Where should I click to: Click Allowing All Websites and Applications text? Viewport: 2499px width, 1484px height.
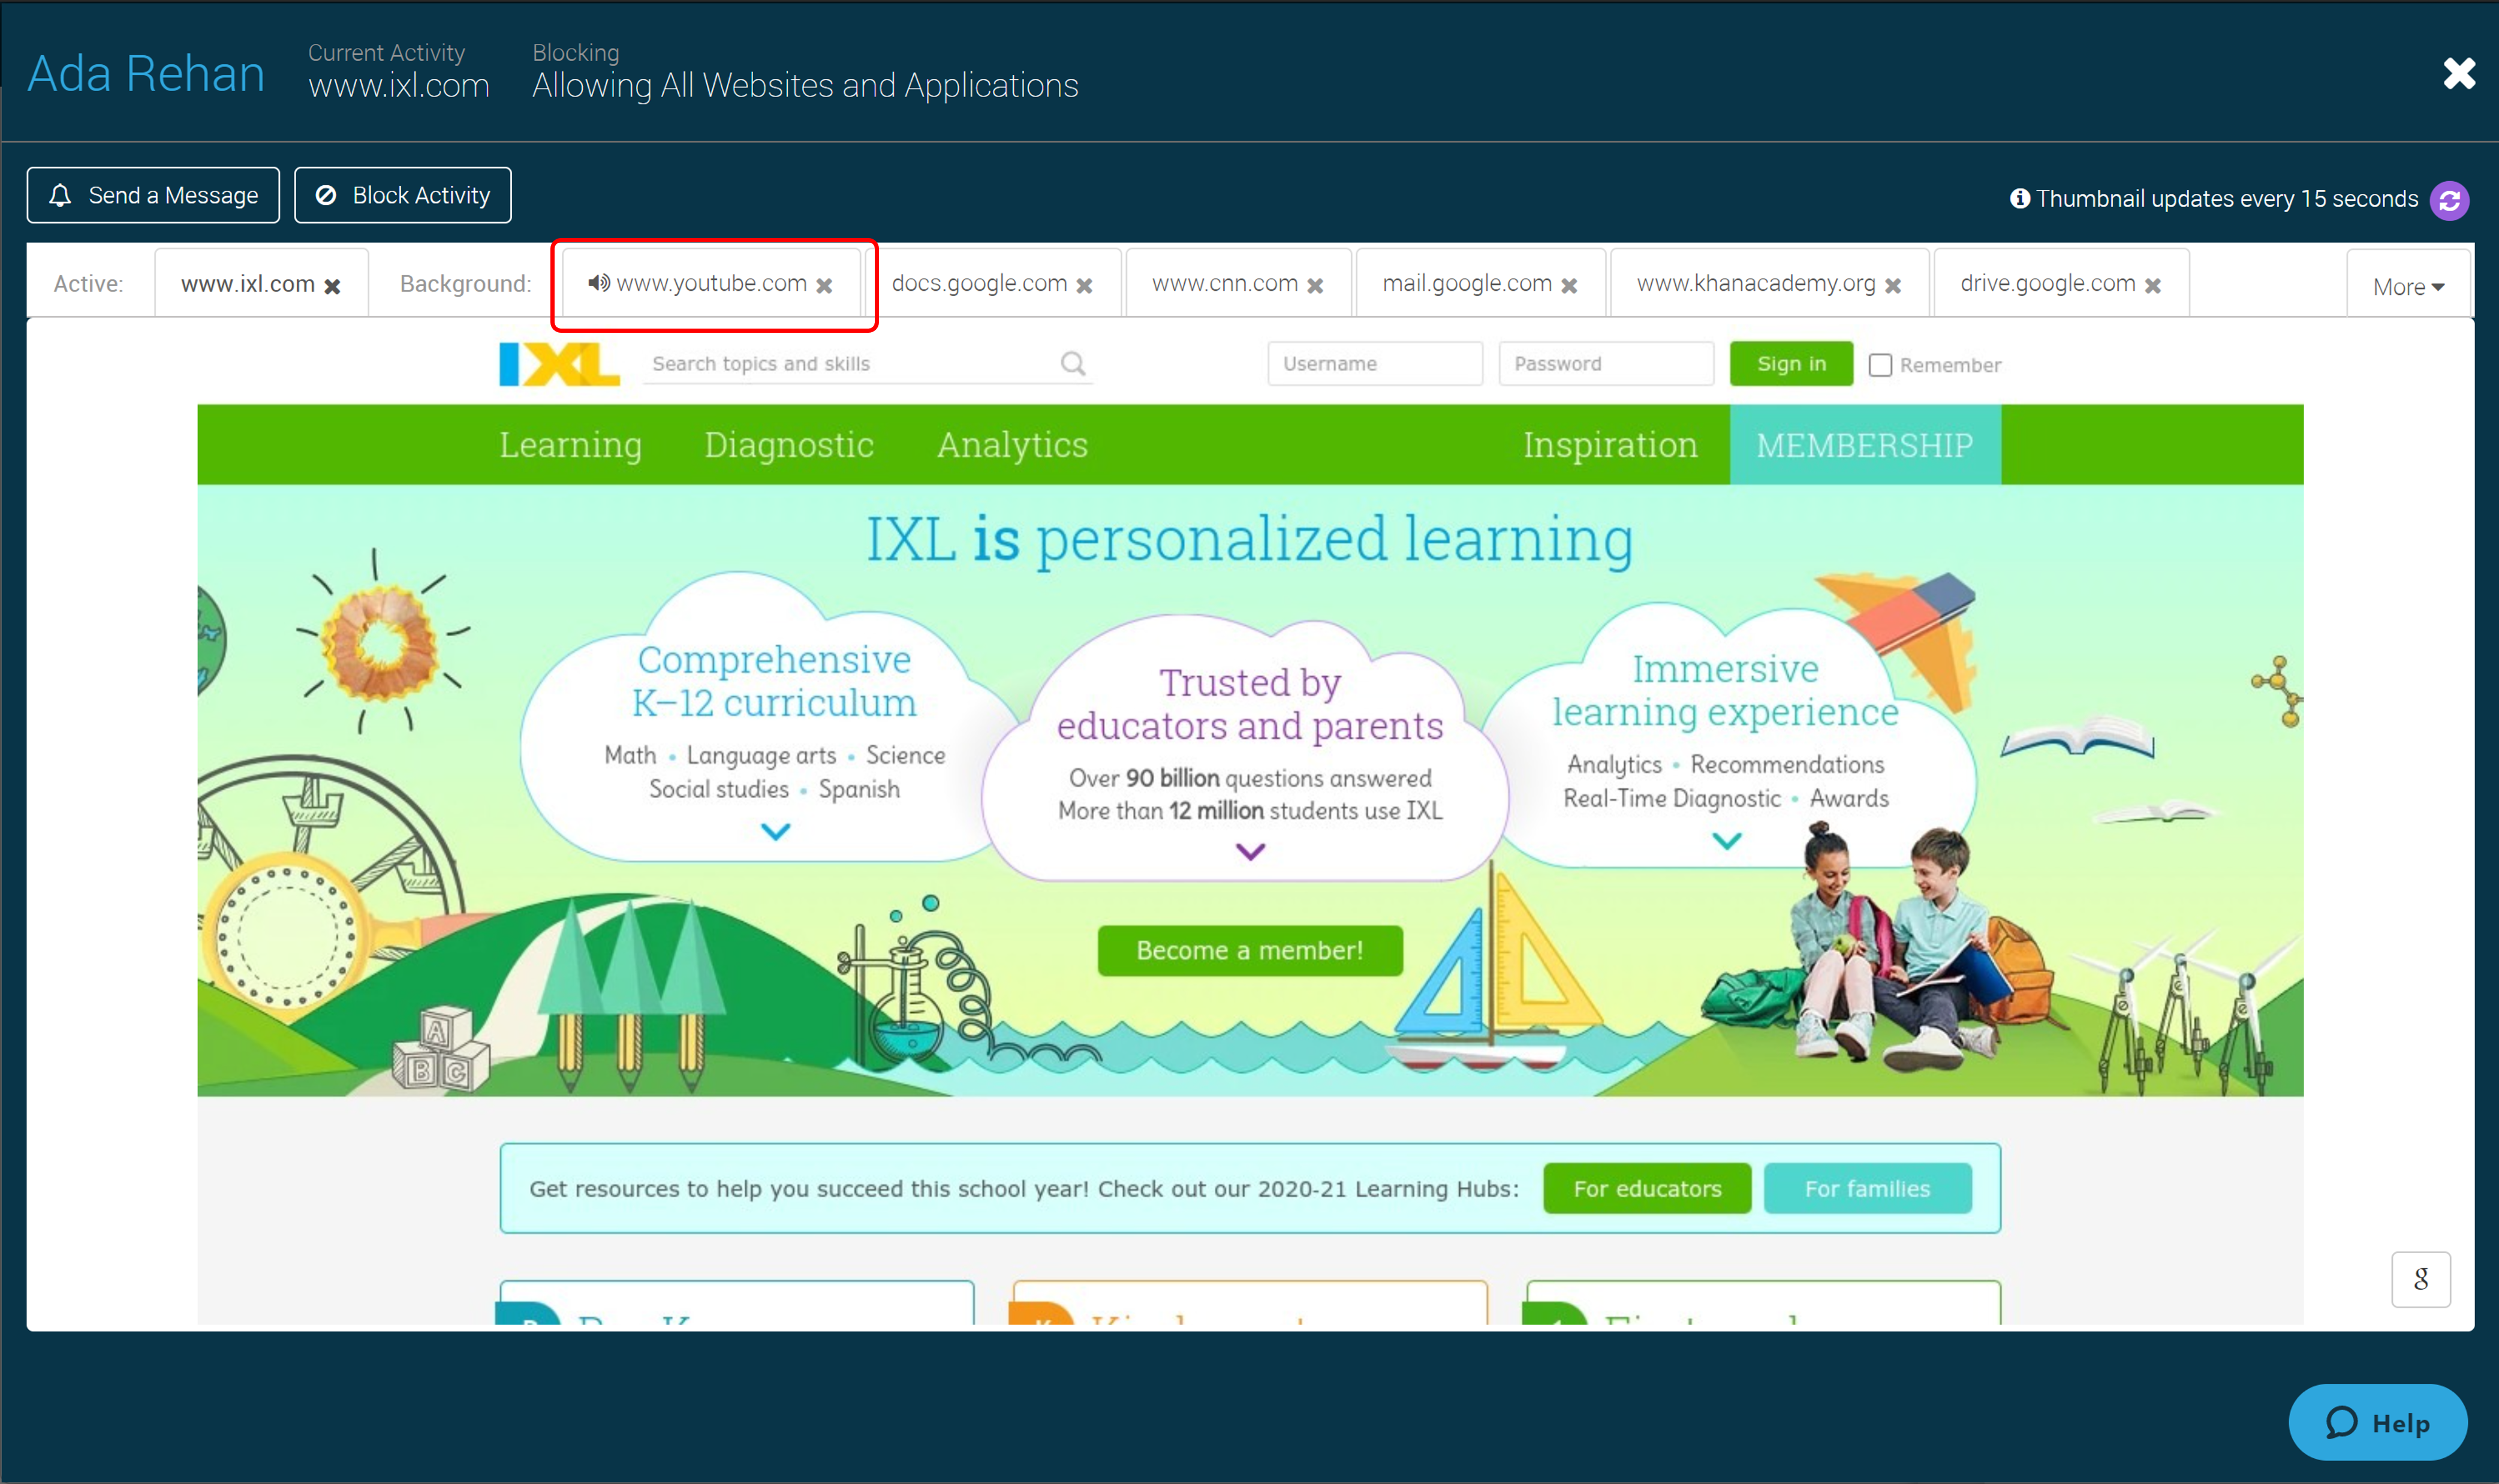tap(805, 86)
